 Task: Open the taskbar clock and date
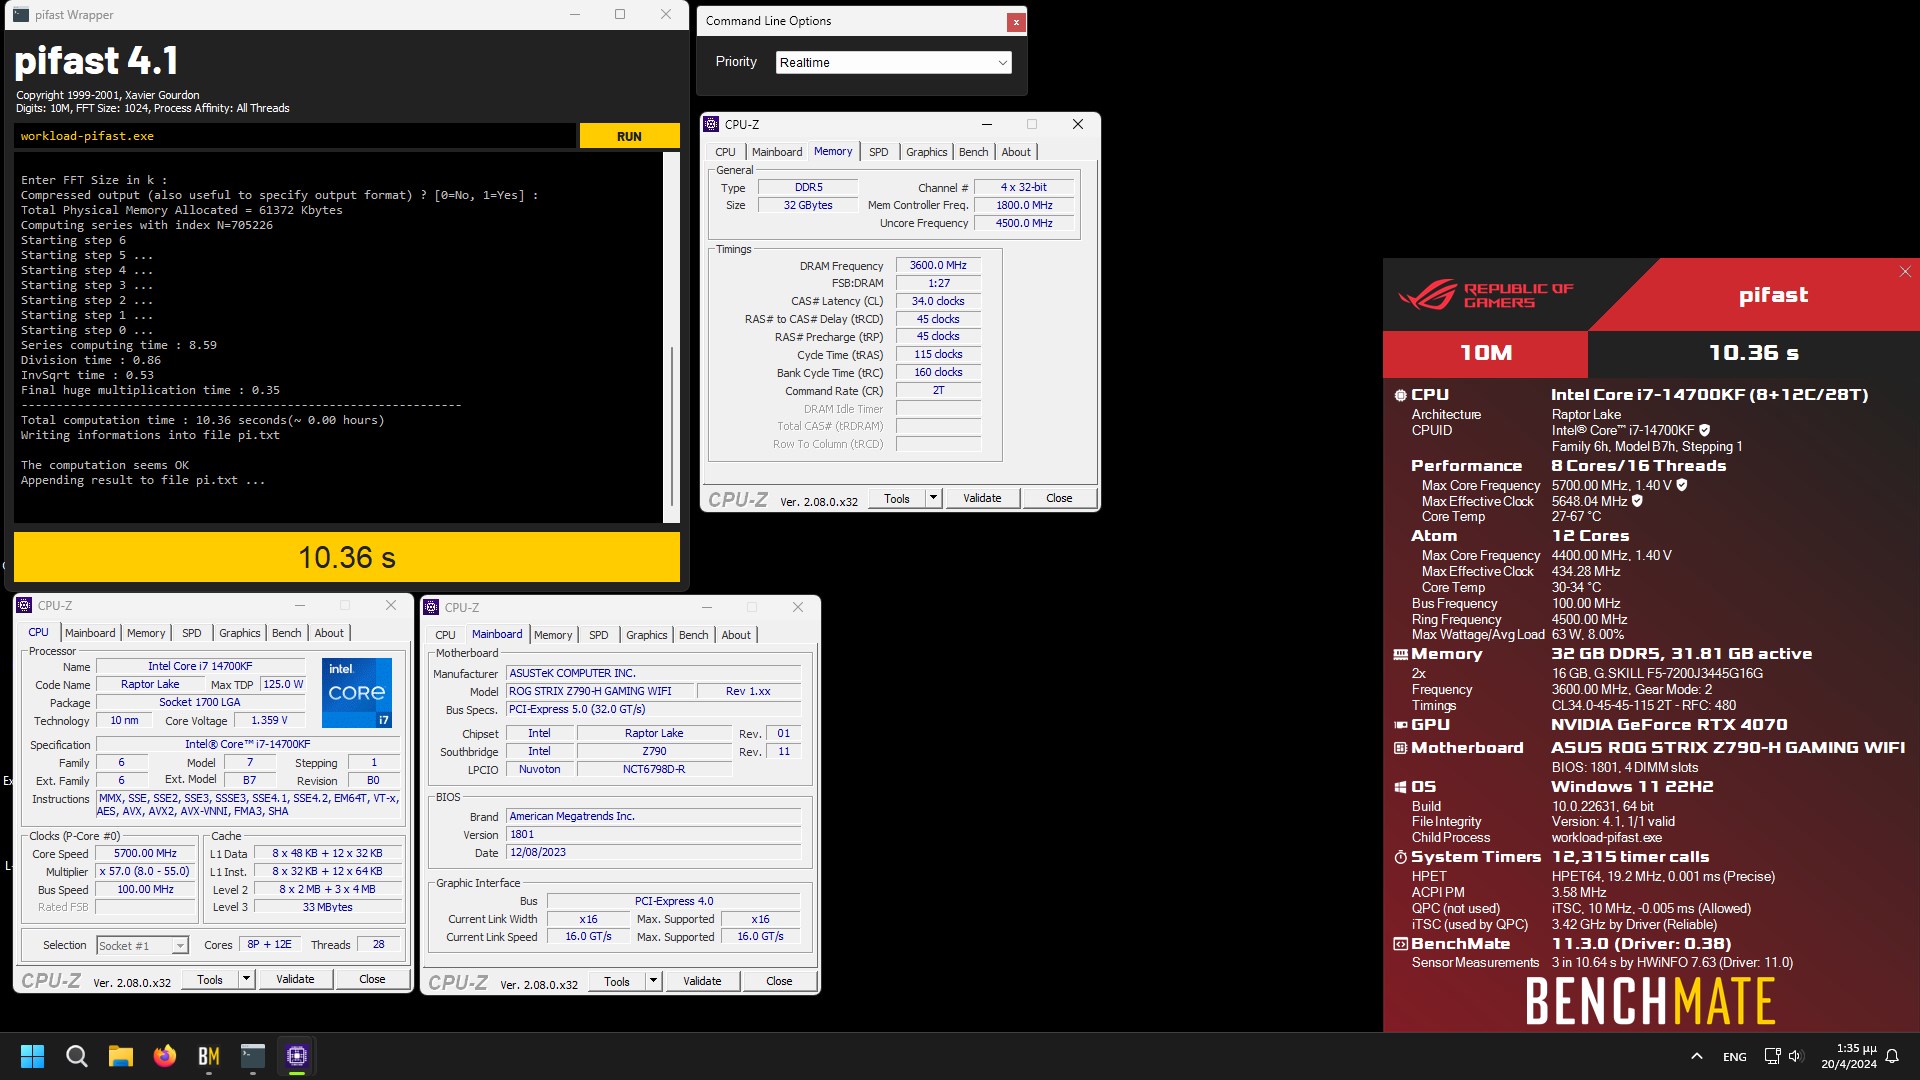click(x=1849, y=1056)
